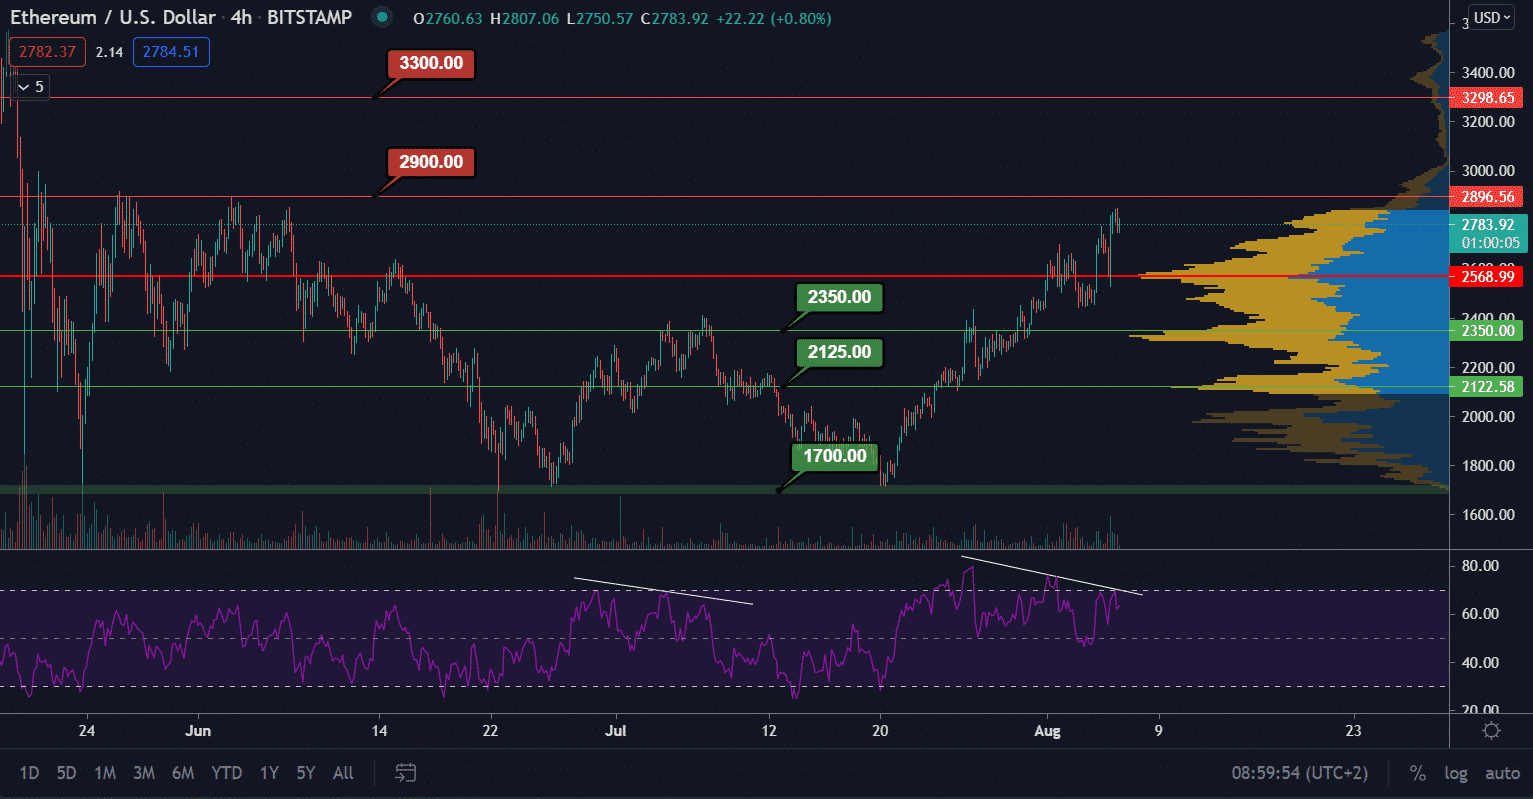Select the 2900.00 red callout label

(x=431, y=162)
